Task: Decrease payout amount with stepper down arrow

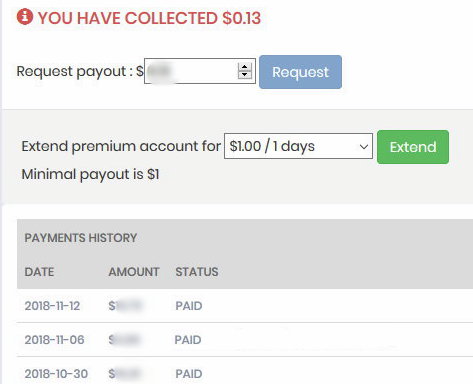Action: (244, 75)
